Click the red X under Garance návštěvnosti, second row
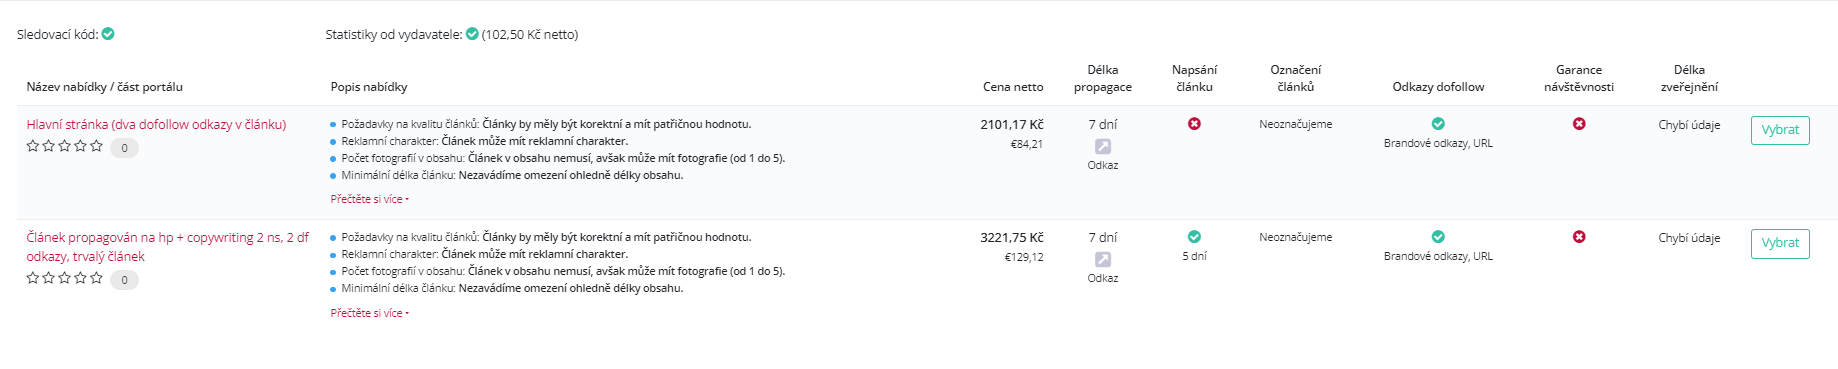 coord(1579,237)
